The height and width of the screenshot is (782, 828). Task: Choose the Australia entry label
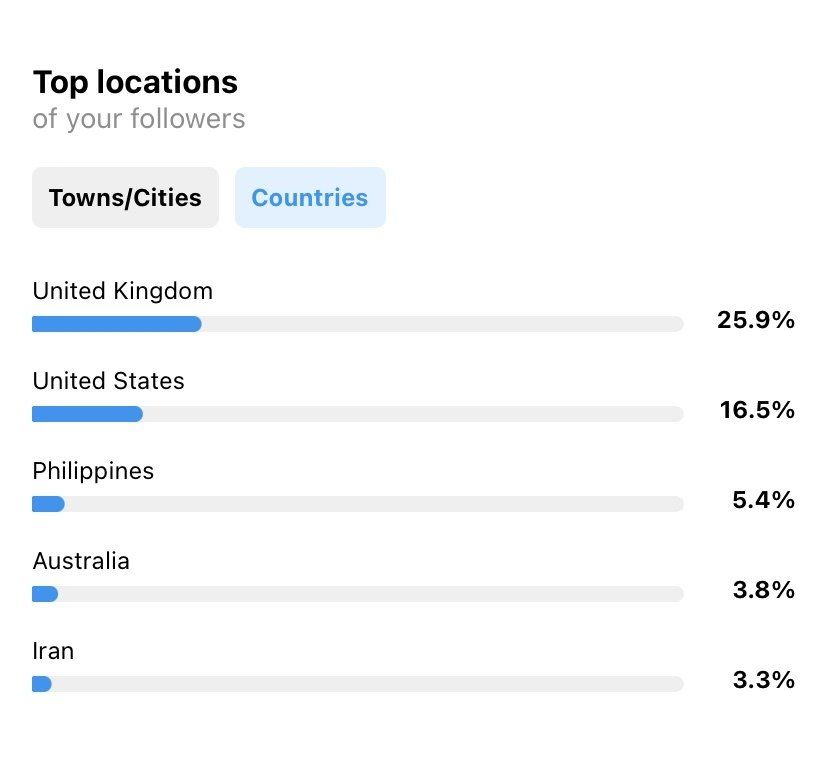81,561
